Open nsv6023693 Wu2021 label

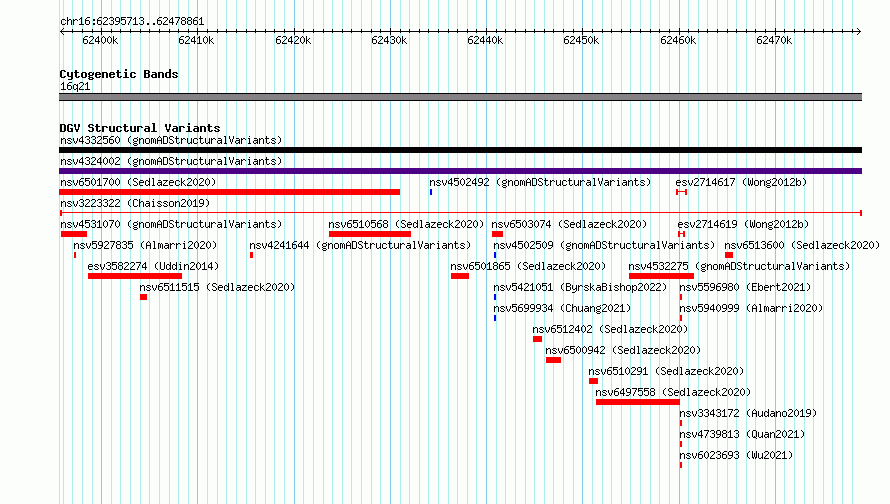coord(736,455)
